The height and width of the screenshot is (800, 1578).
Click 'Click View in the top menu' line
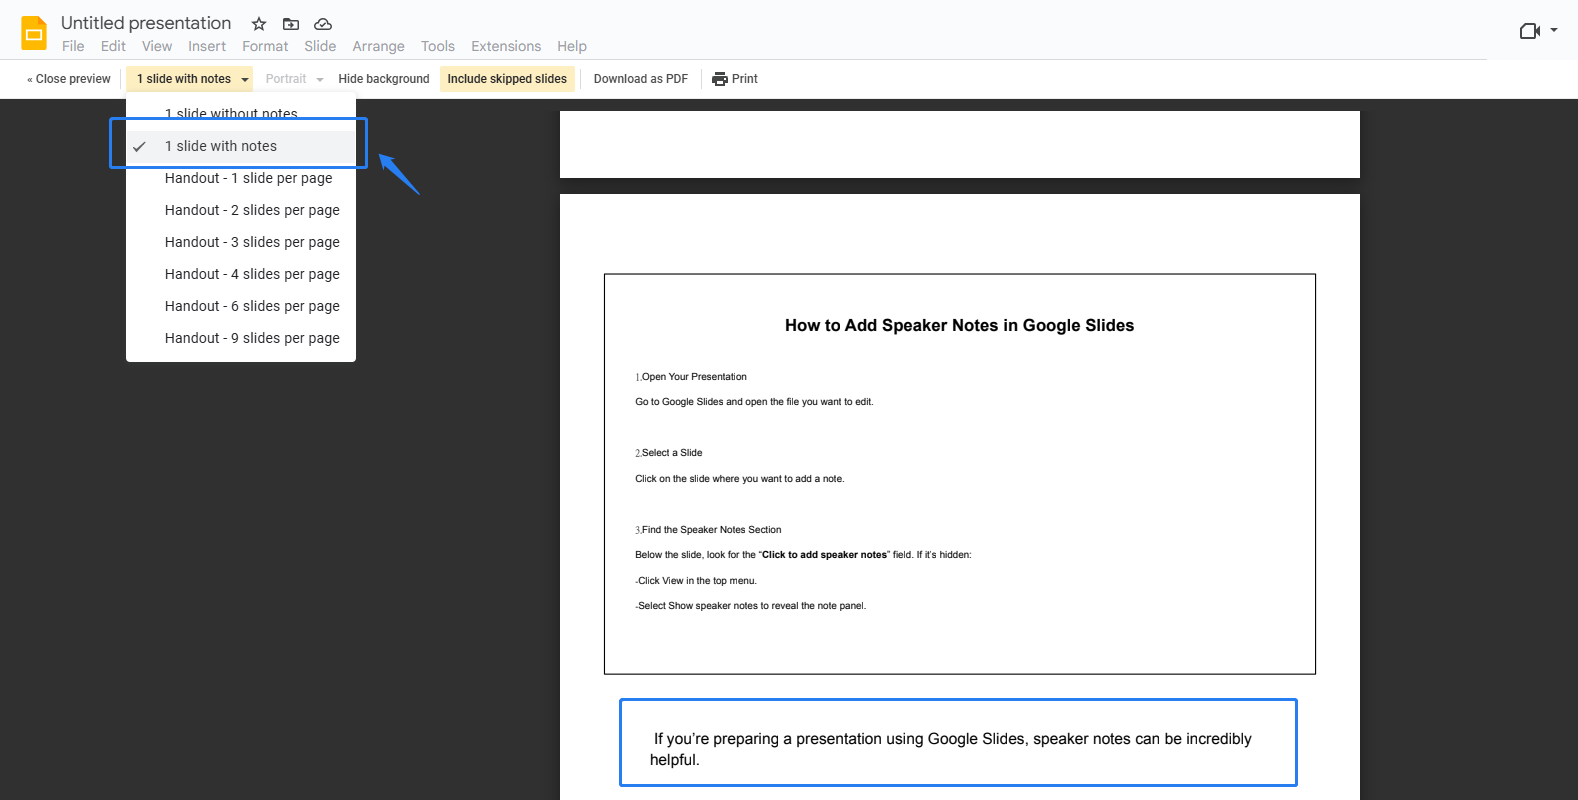tap(696, 581)
